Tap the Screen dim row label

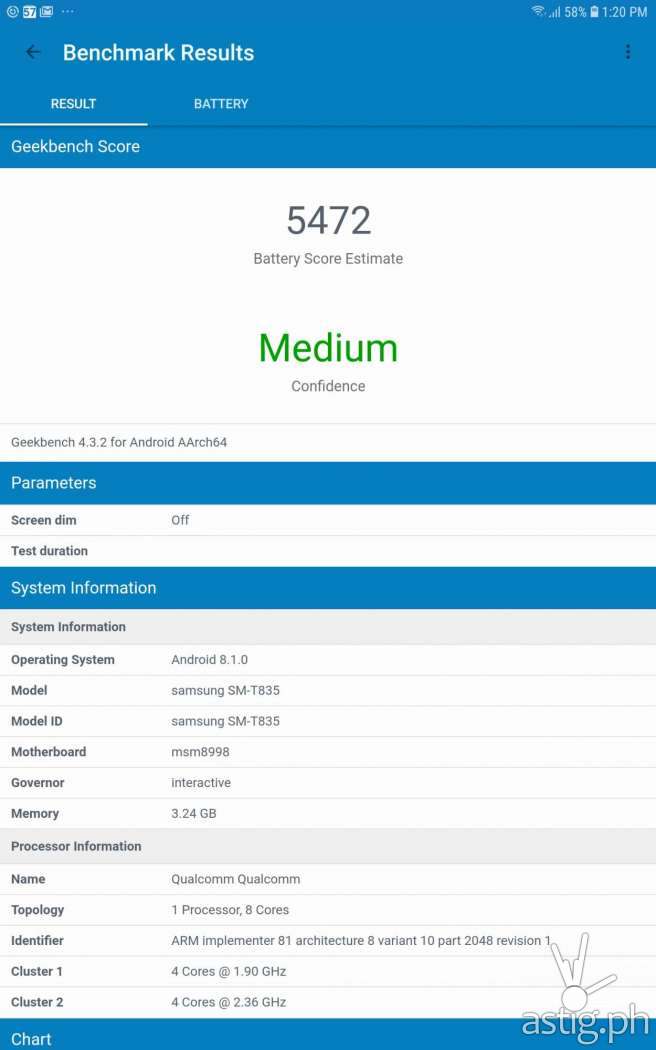44,520
